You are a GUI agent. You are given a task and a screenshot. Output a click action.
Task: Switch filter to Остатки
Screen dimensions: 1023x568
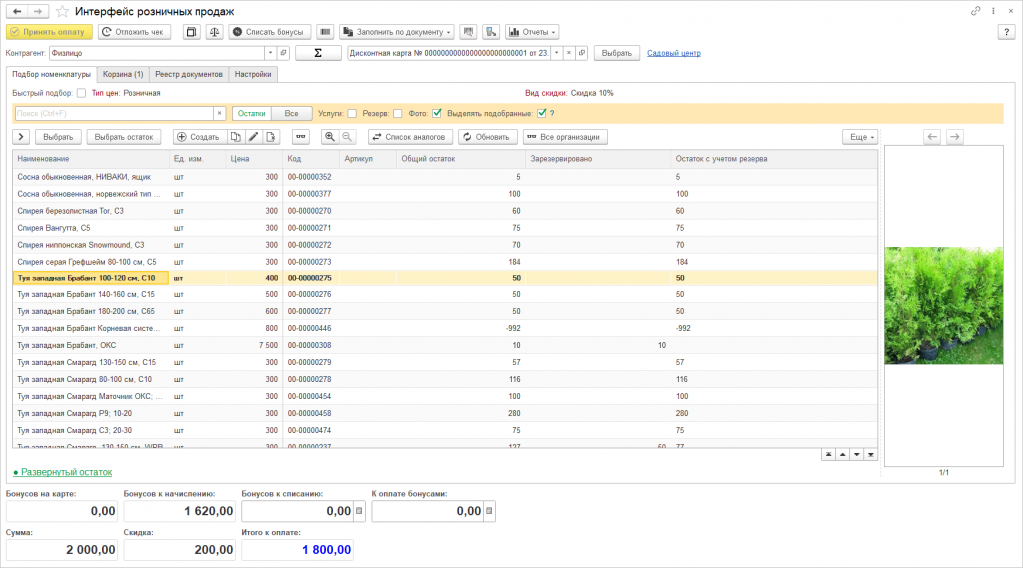point(252,113)
